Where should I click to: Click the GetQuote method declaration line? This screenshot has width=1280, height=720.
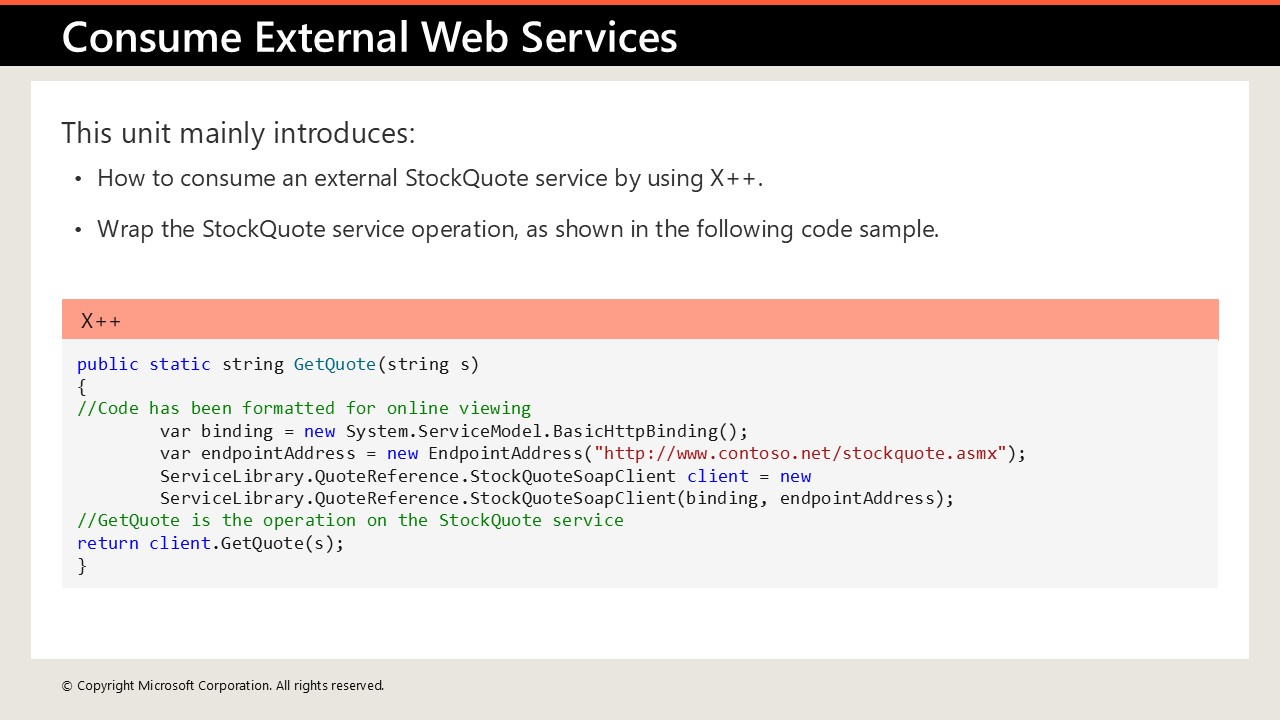point(278,364)
